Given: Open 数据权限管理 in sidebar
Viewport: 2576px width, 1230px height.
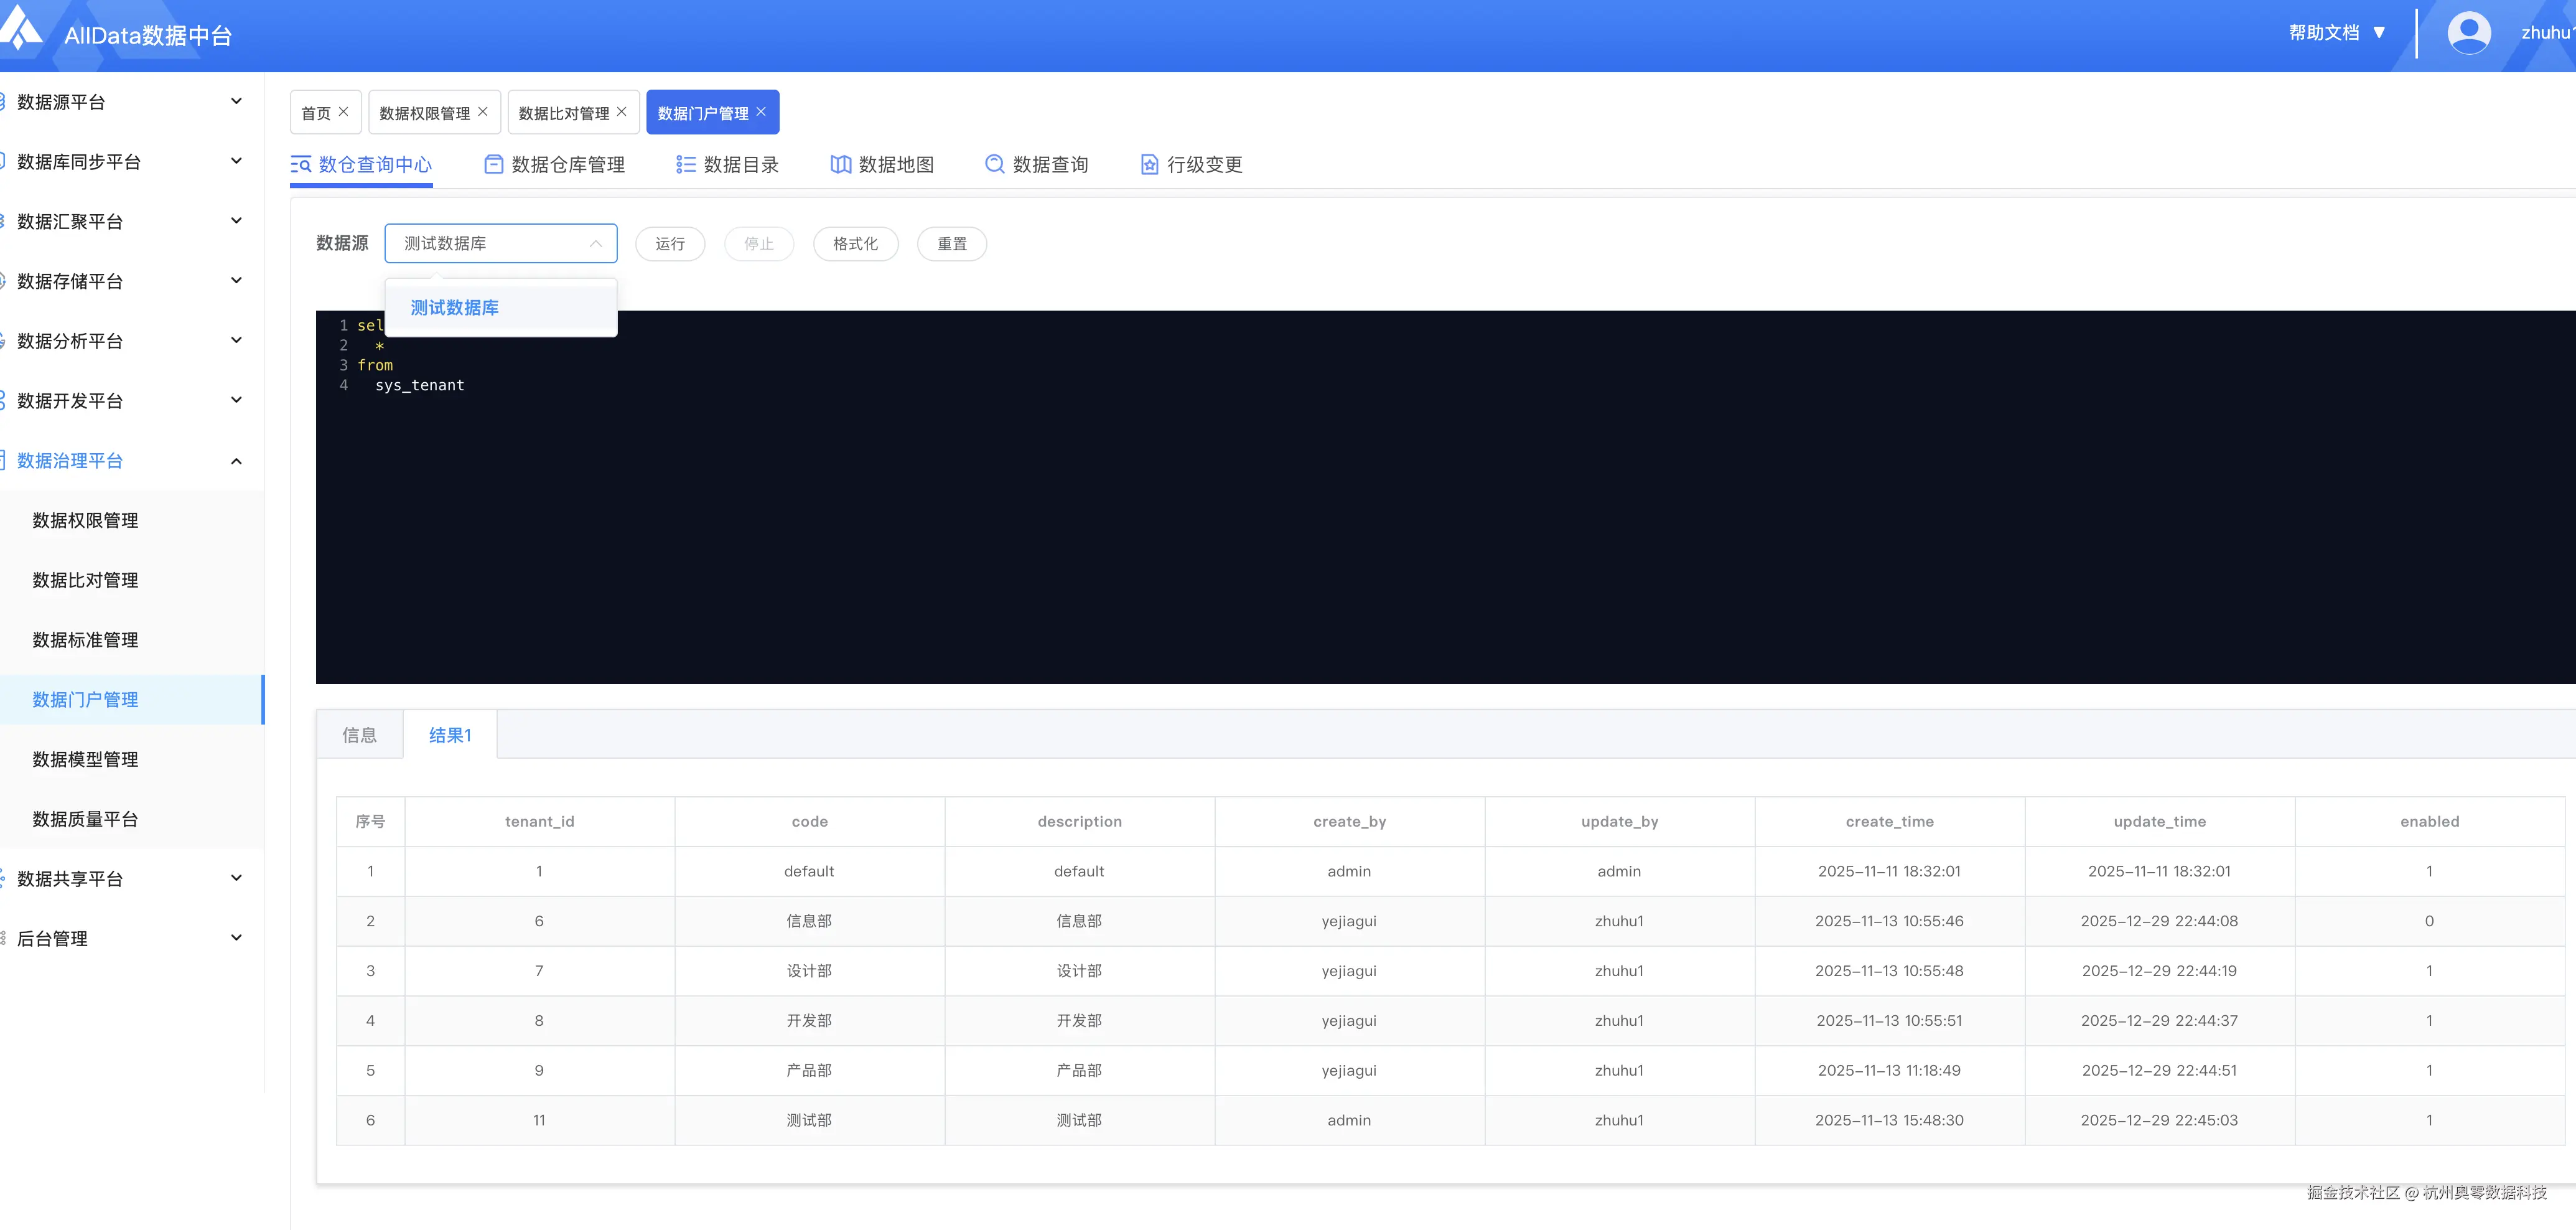Looking at the screenshot, I should pos(132,520).
